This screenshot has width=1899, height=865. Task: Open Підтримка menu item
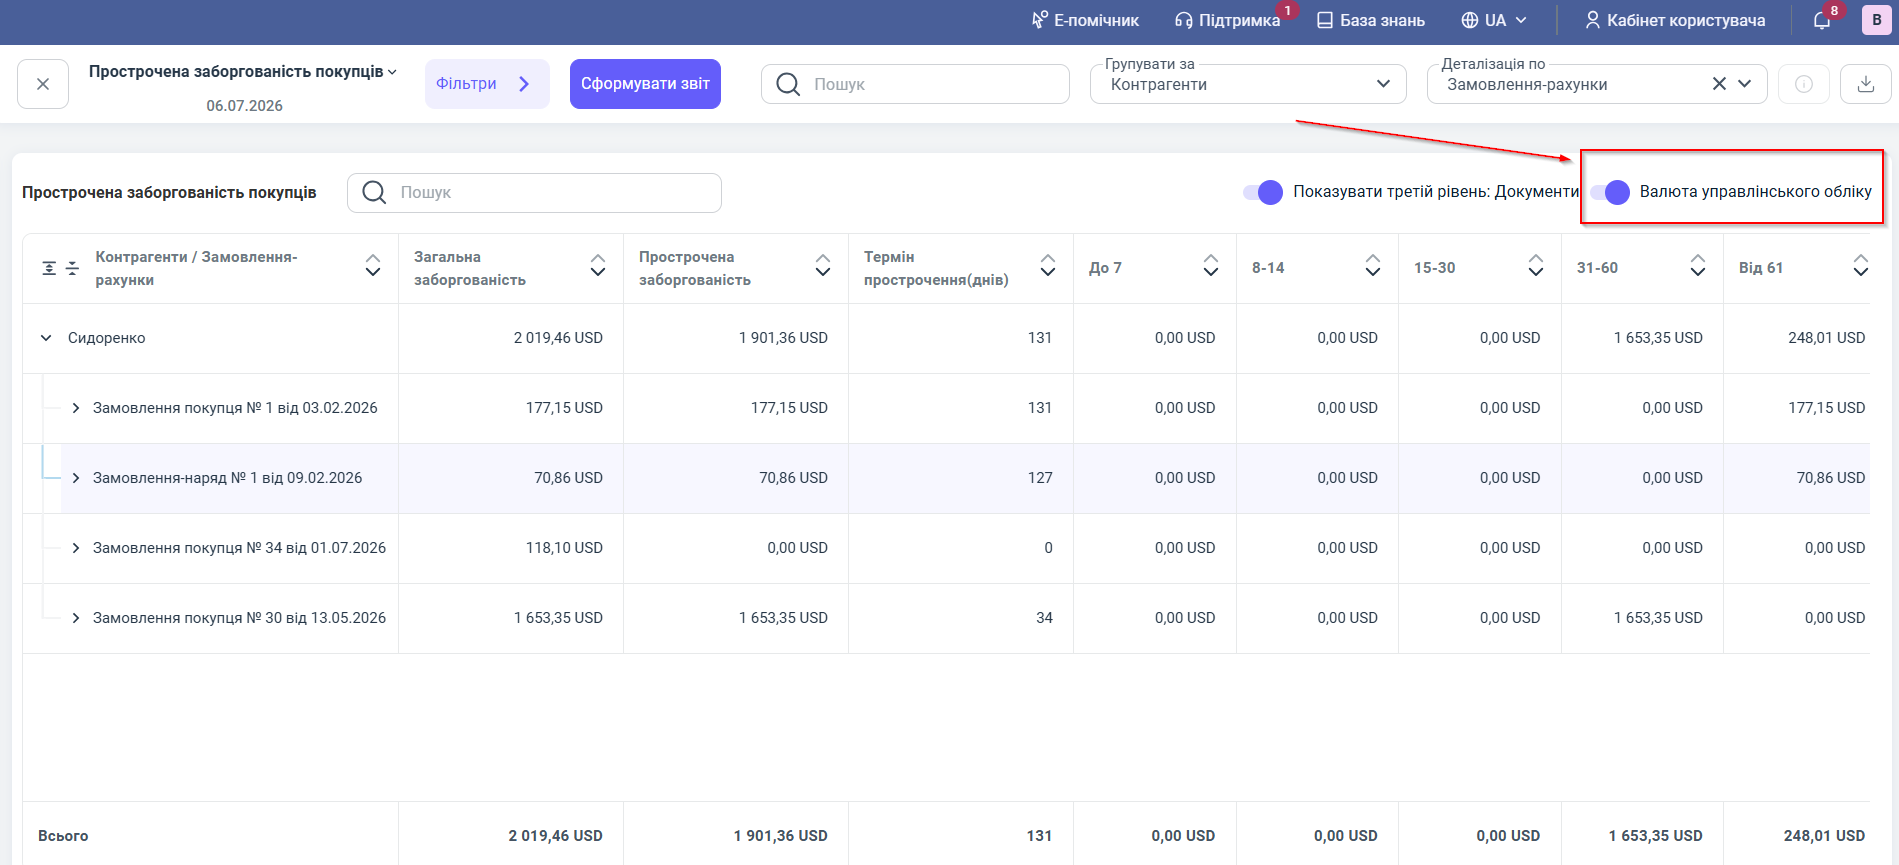(1227, 20)
